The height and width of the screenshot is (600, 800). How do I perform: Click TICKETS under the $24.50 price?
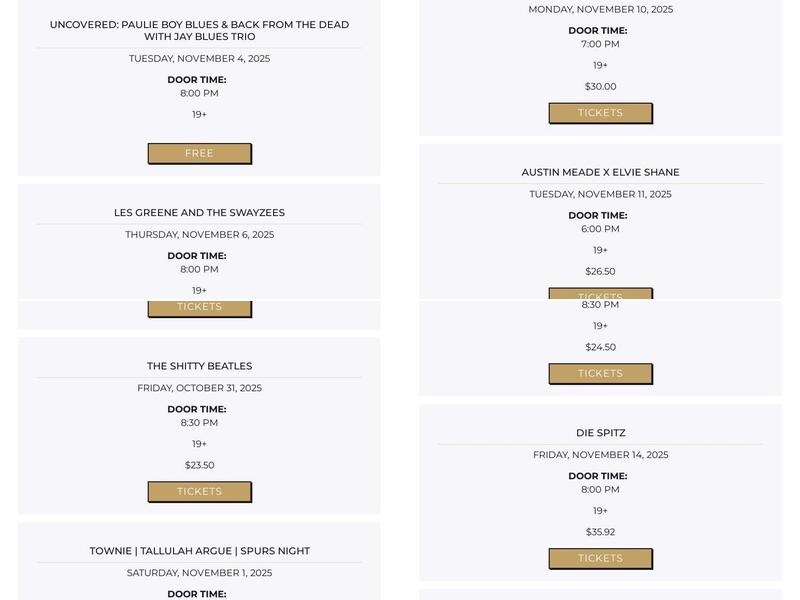pos(600,373)
